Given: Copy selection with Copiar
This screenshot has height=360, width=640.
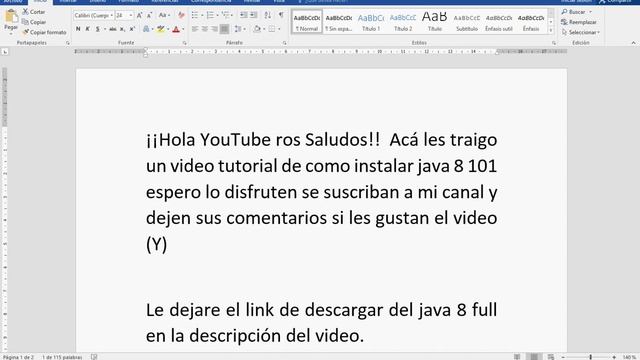Looking at the screenshot, I should (33, 22).
